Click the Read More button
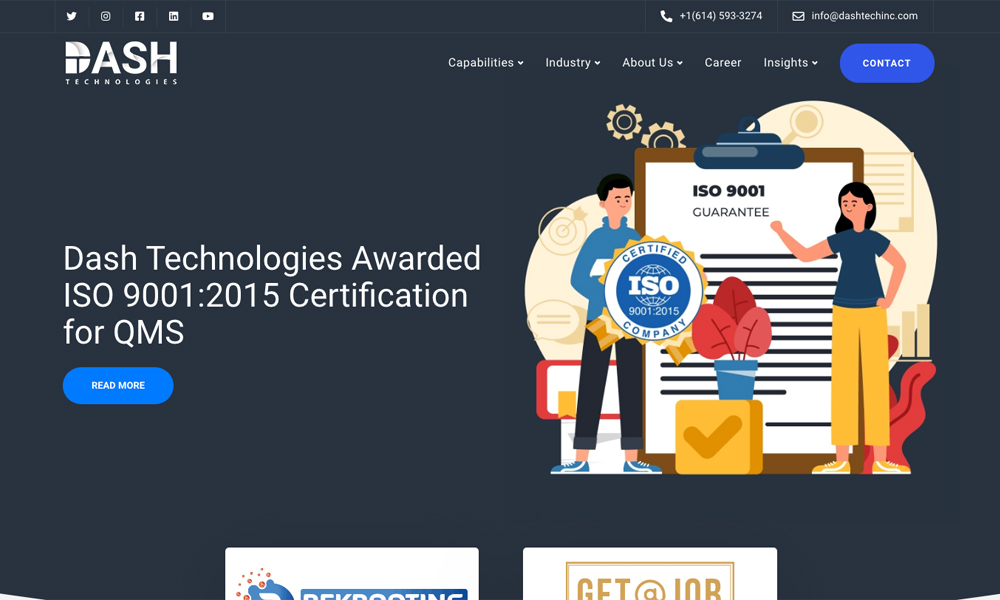The width and height of the screenshot is (1000, 600). (118, 386)
